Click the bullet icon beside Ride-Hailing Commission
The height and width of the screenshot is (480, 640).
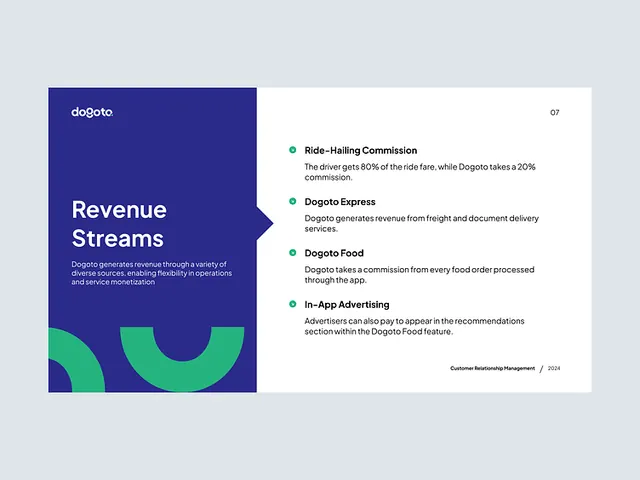293,150
